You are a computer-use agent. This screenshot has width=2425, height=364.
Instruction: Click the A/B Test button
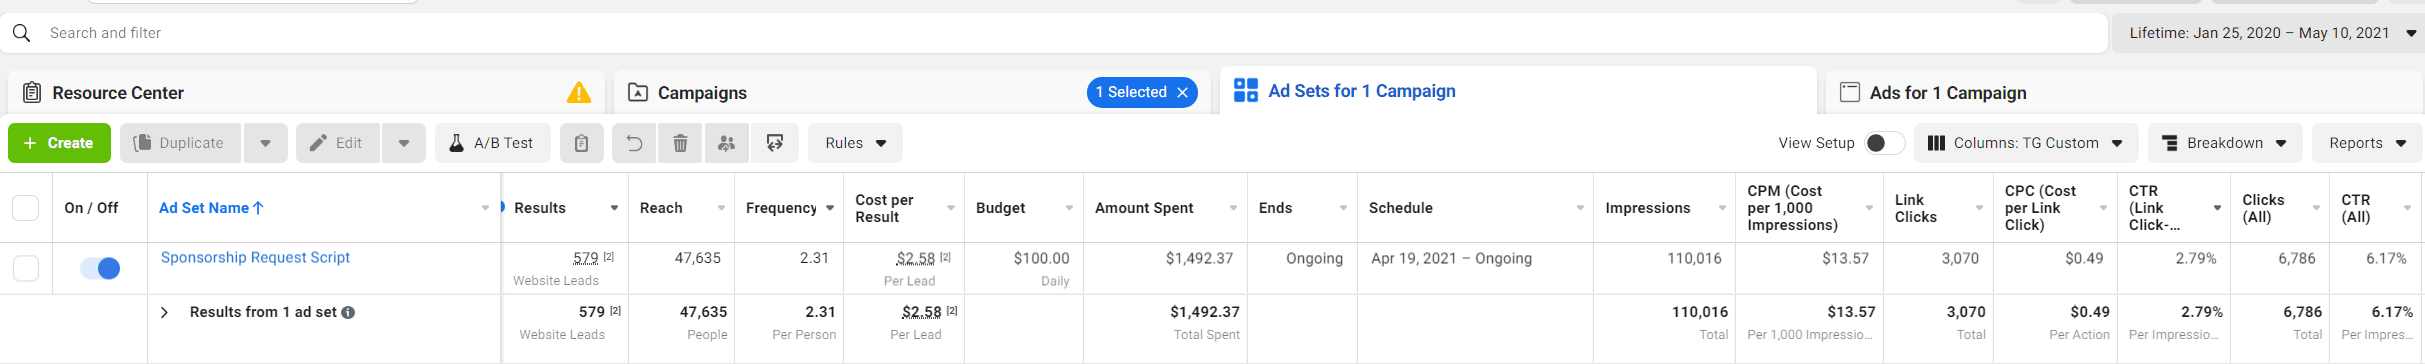tap(492, 143)
